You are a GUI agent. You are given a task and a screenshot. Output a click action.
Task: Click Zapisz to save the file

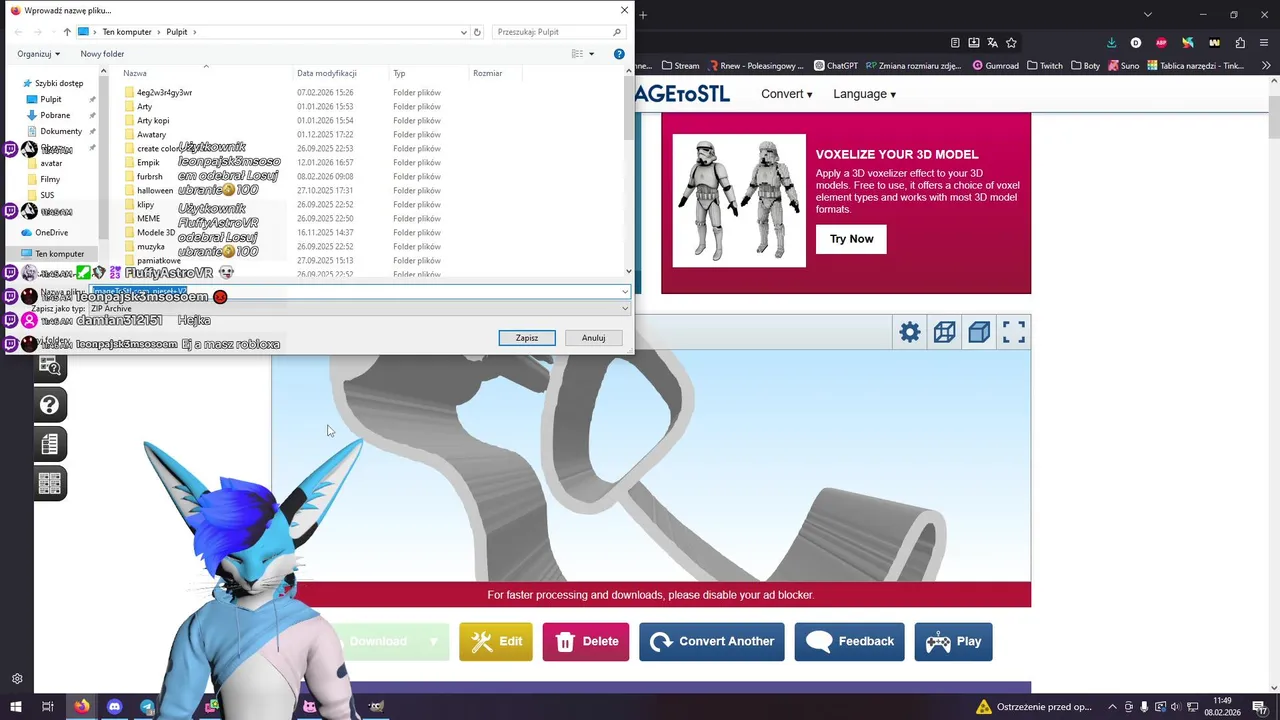[527, 338]
